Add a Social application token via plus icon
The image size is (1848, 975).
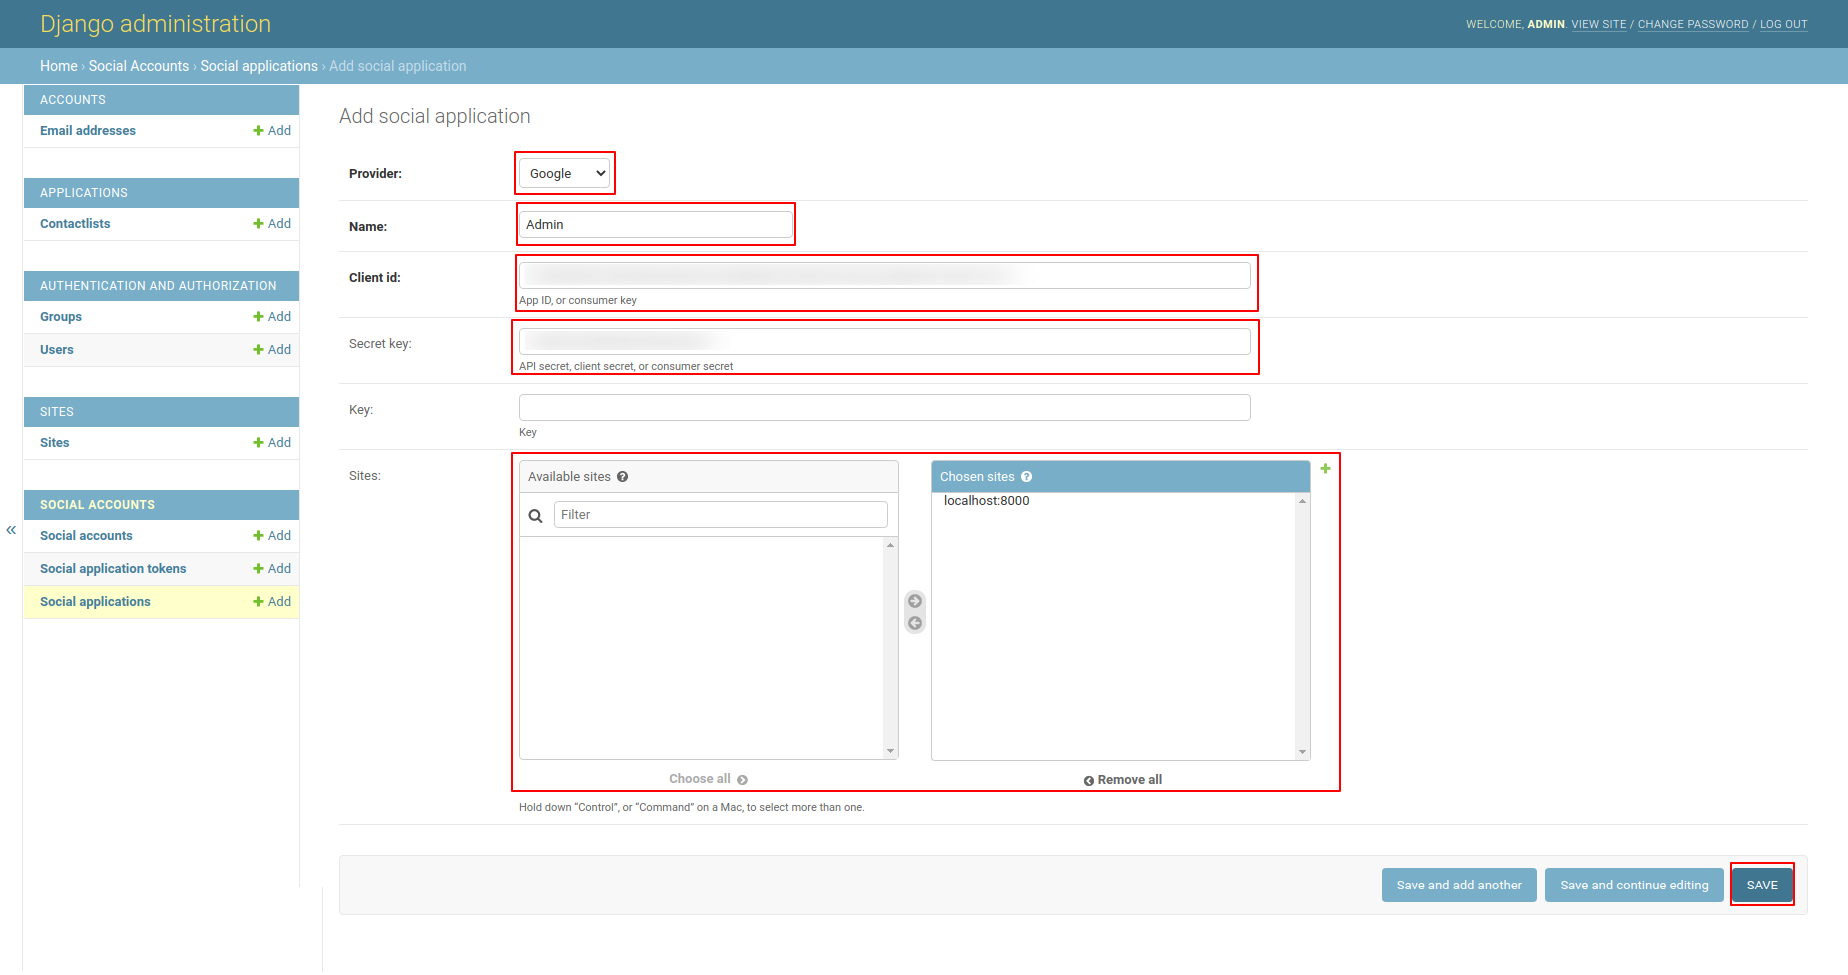[x=272, y=568]
